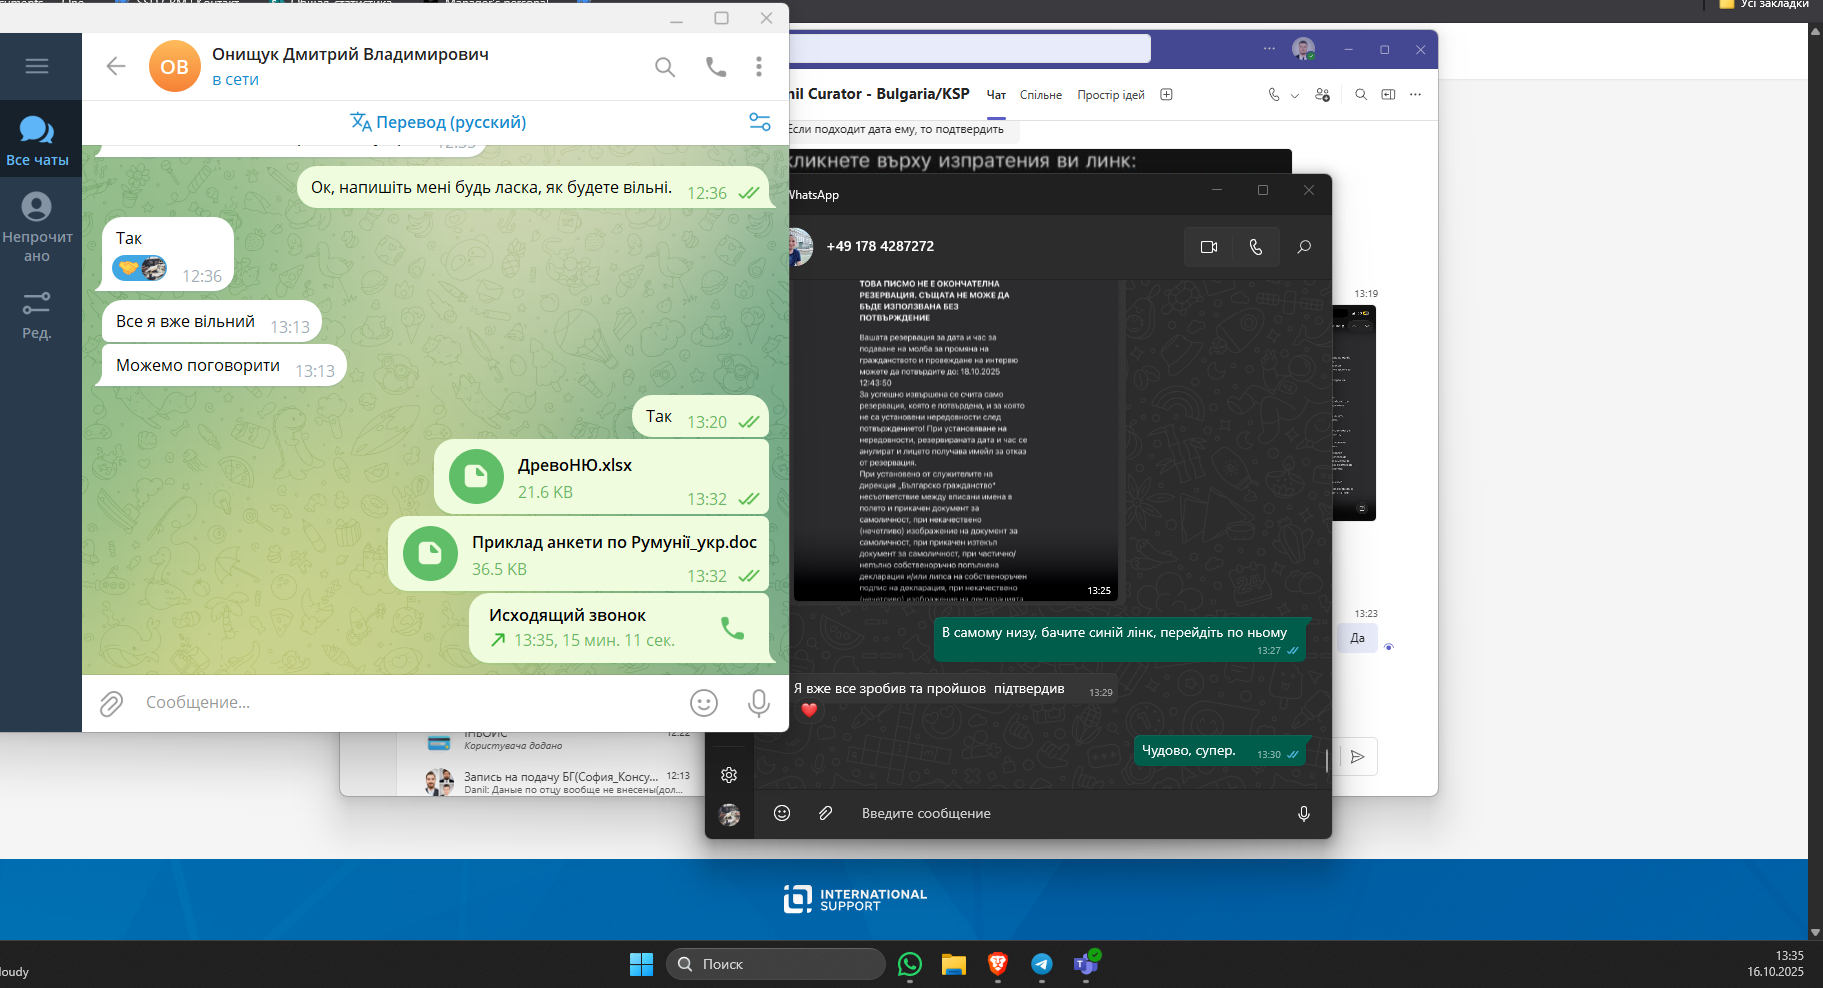Record a WhatsApp voice message
This screenshot has width=1823, height=988.
pos(1304,814)
